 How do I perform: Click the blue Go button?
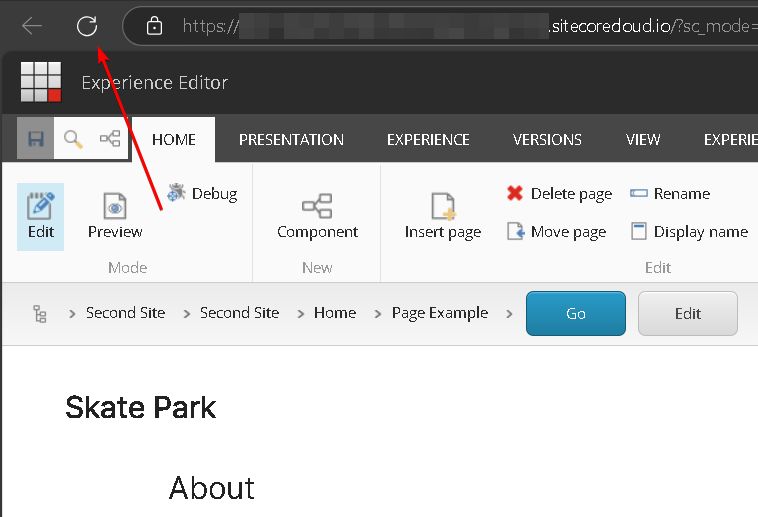(x=576, y=313)
